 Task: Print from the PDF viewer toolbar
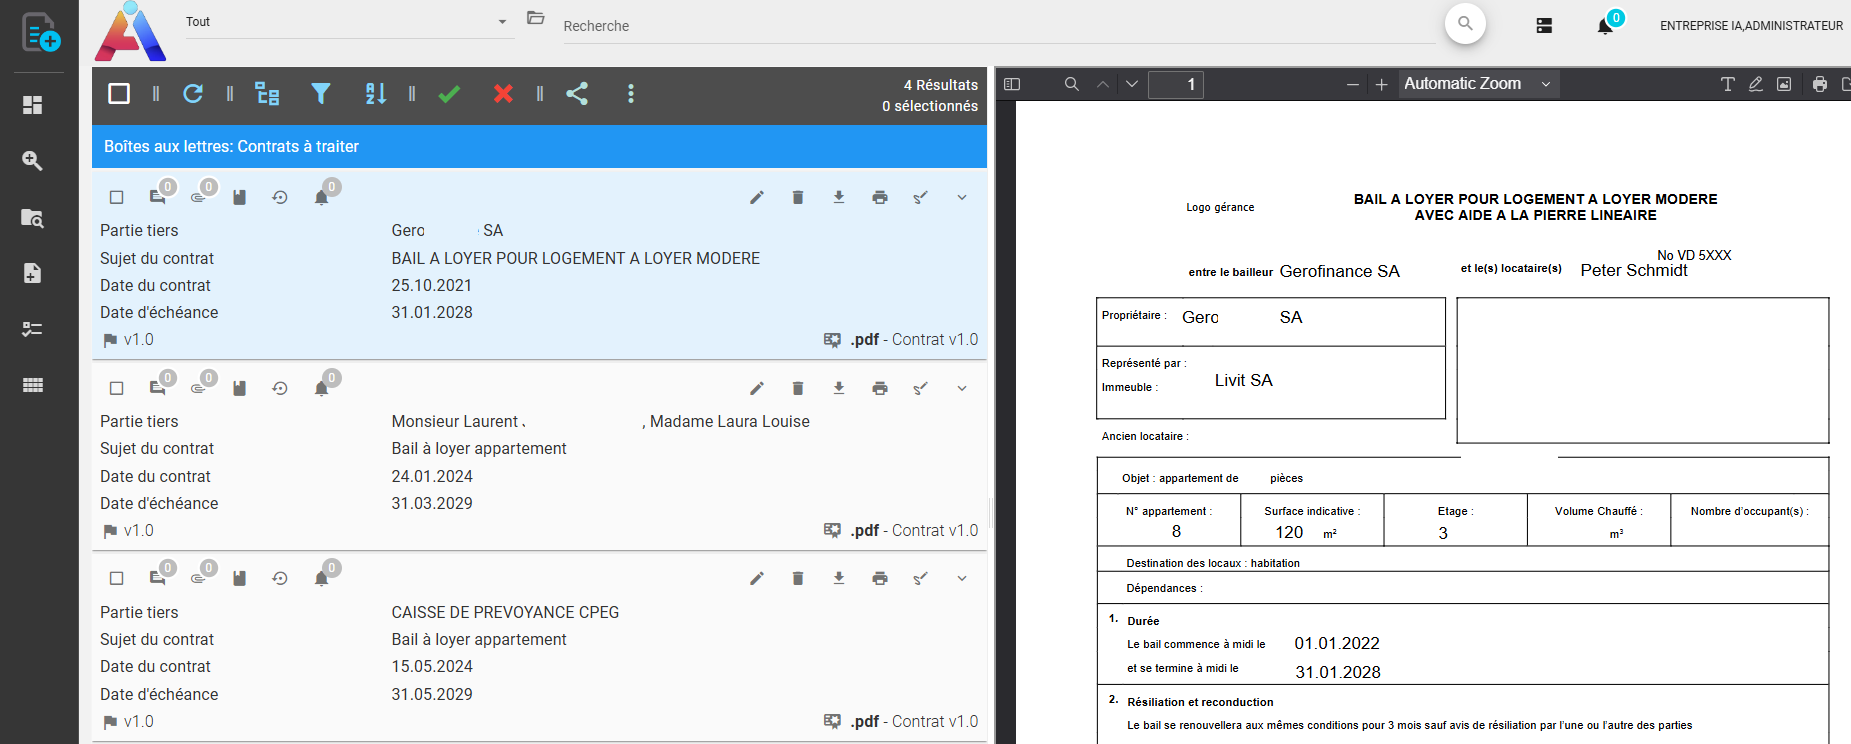pyautogui.click(x=1820, y=85)
